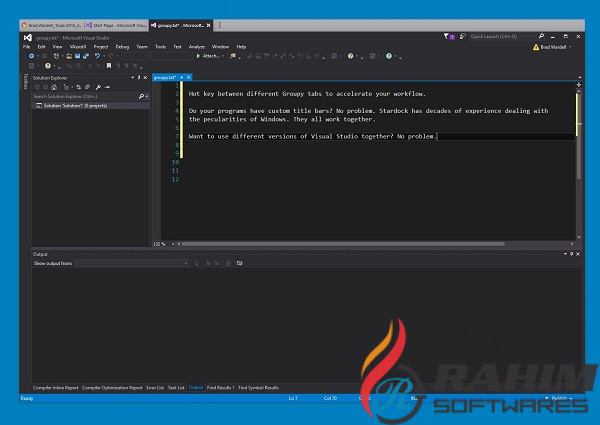Screen dimensions: 600x425
Task: Open the Tools menu
Action: point(160,47)
